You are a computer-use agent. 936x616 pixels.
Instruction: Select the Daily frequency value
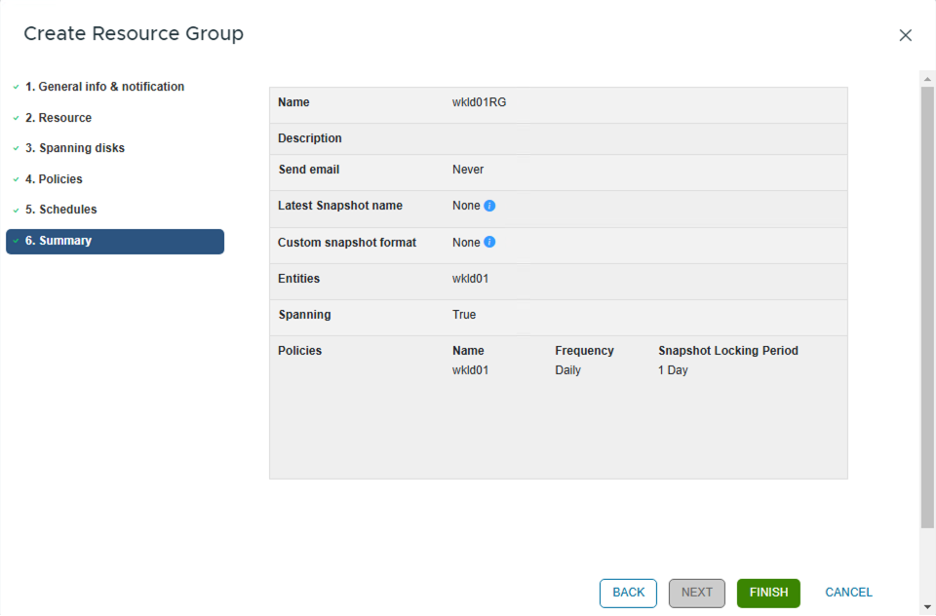point(568,370)
